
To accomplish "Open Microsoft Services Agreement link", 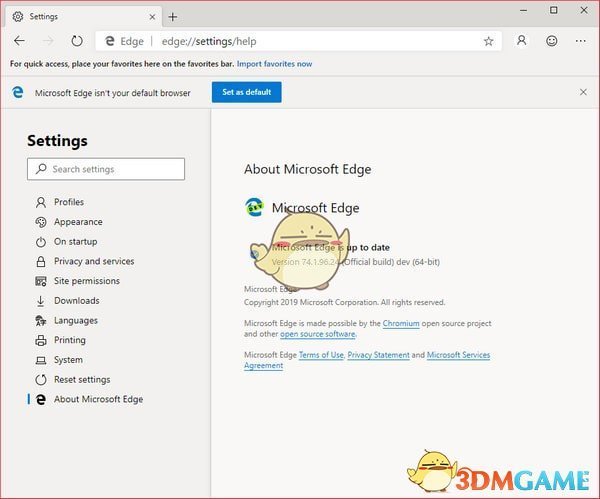I will click(x=367, y=360).
